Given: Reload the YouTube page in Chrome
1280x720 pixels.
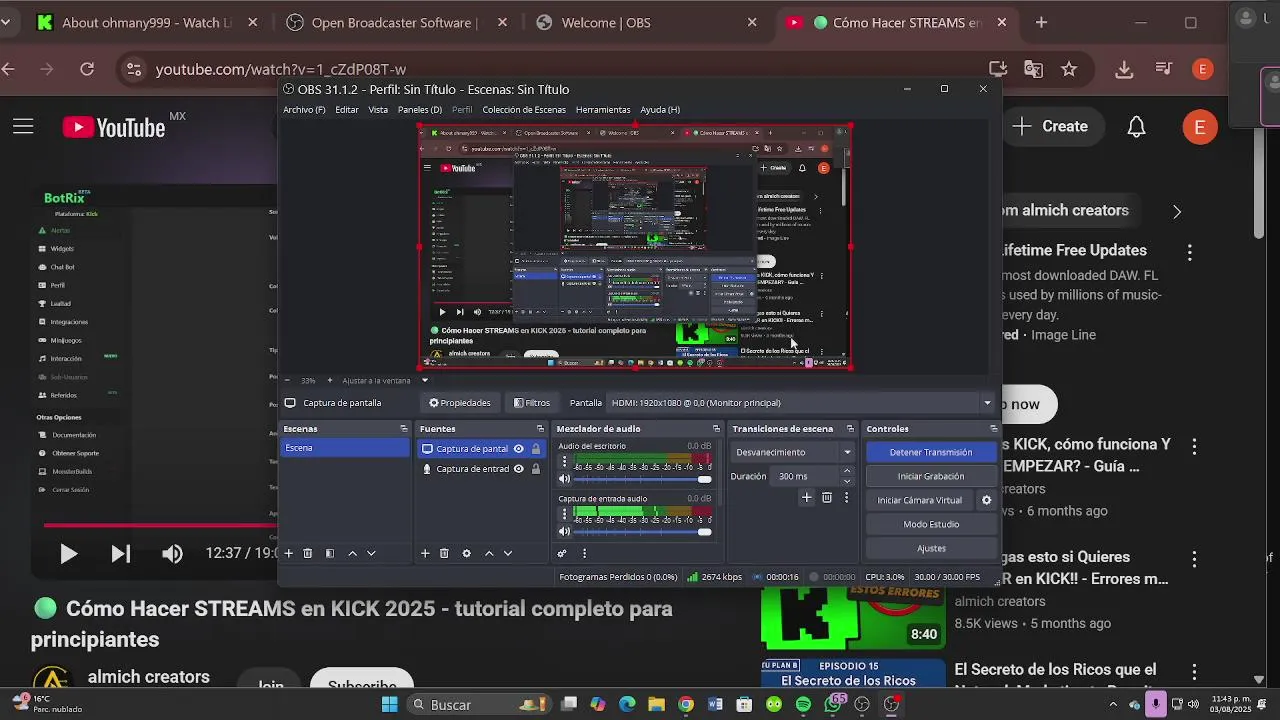Looking at the screenshot, I should click(x=87, y=69).
